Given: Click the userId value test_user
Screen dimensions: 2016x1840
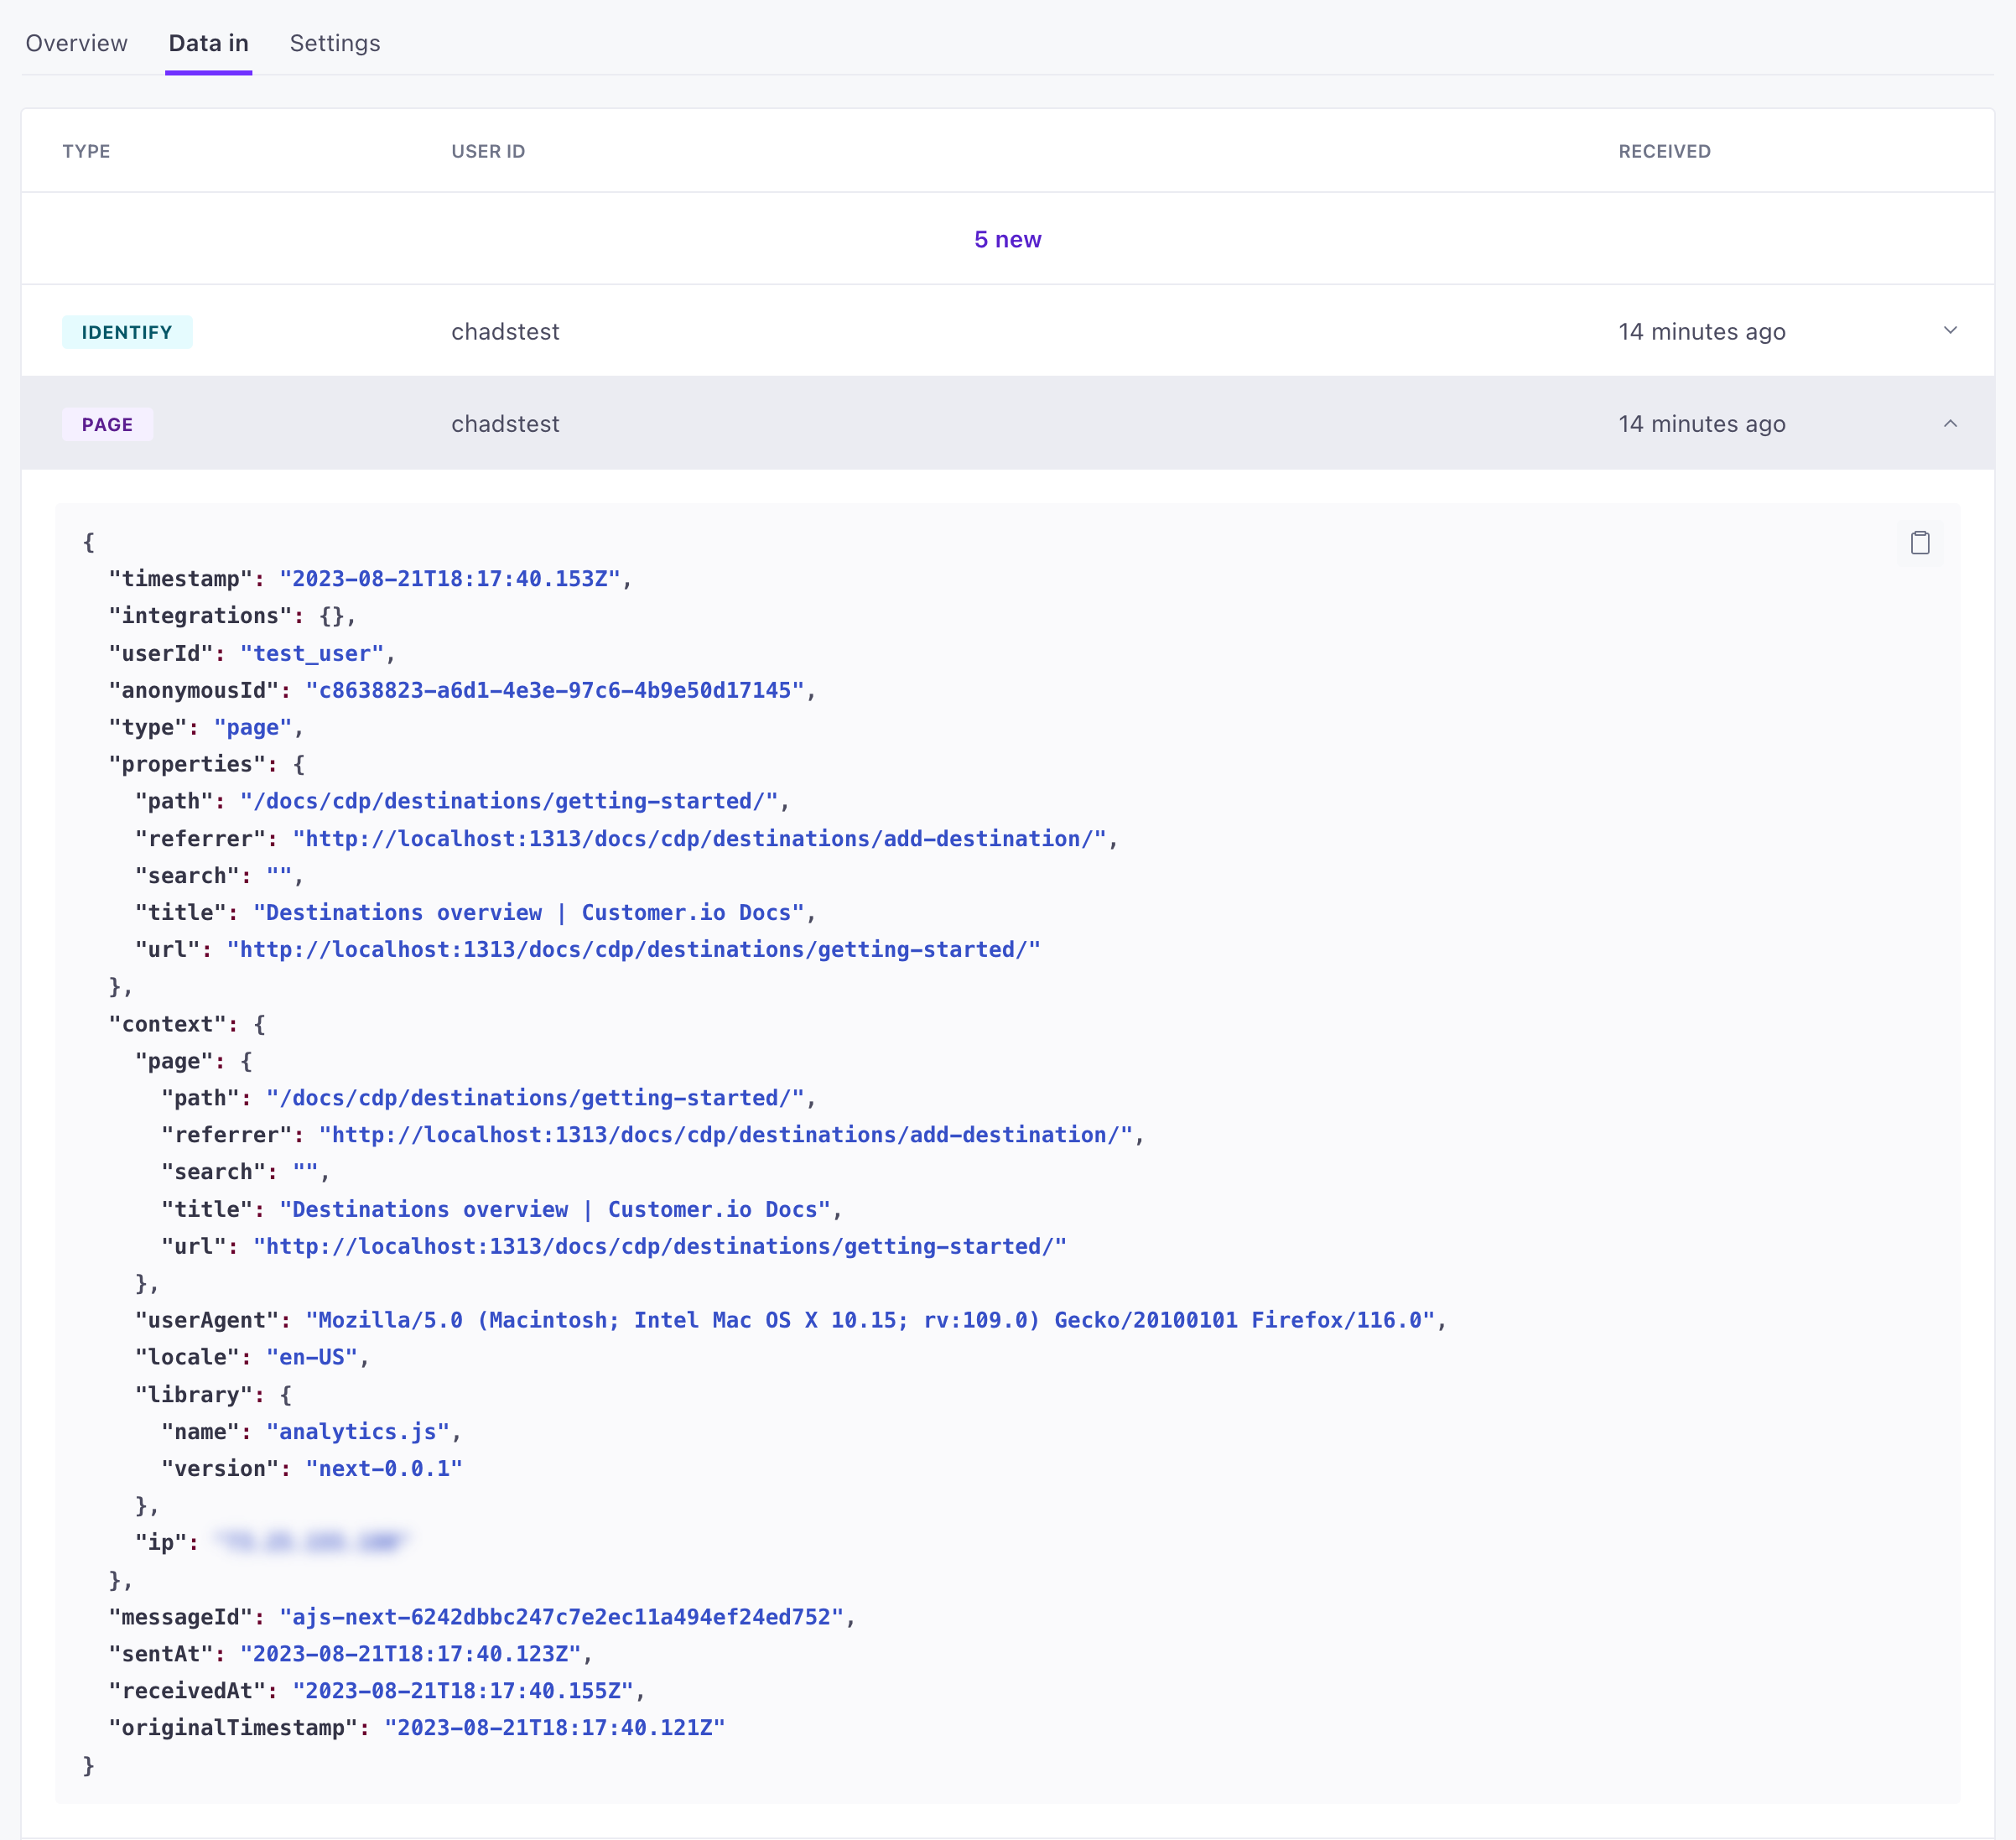Looking at the screenshot, I should tap(312, 653).
